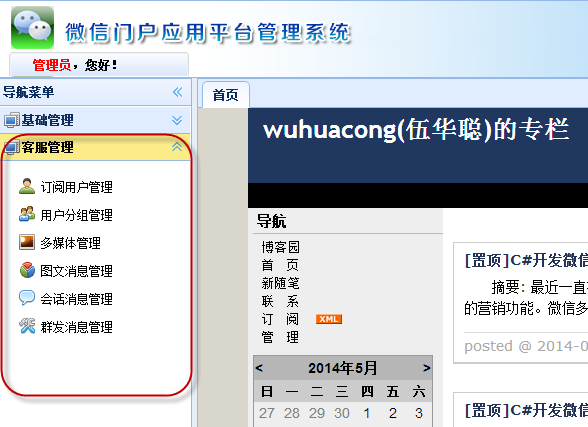Go to next month in calendar
The width and height of the screenshot is (588, 427).
[x=426, y=368]
